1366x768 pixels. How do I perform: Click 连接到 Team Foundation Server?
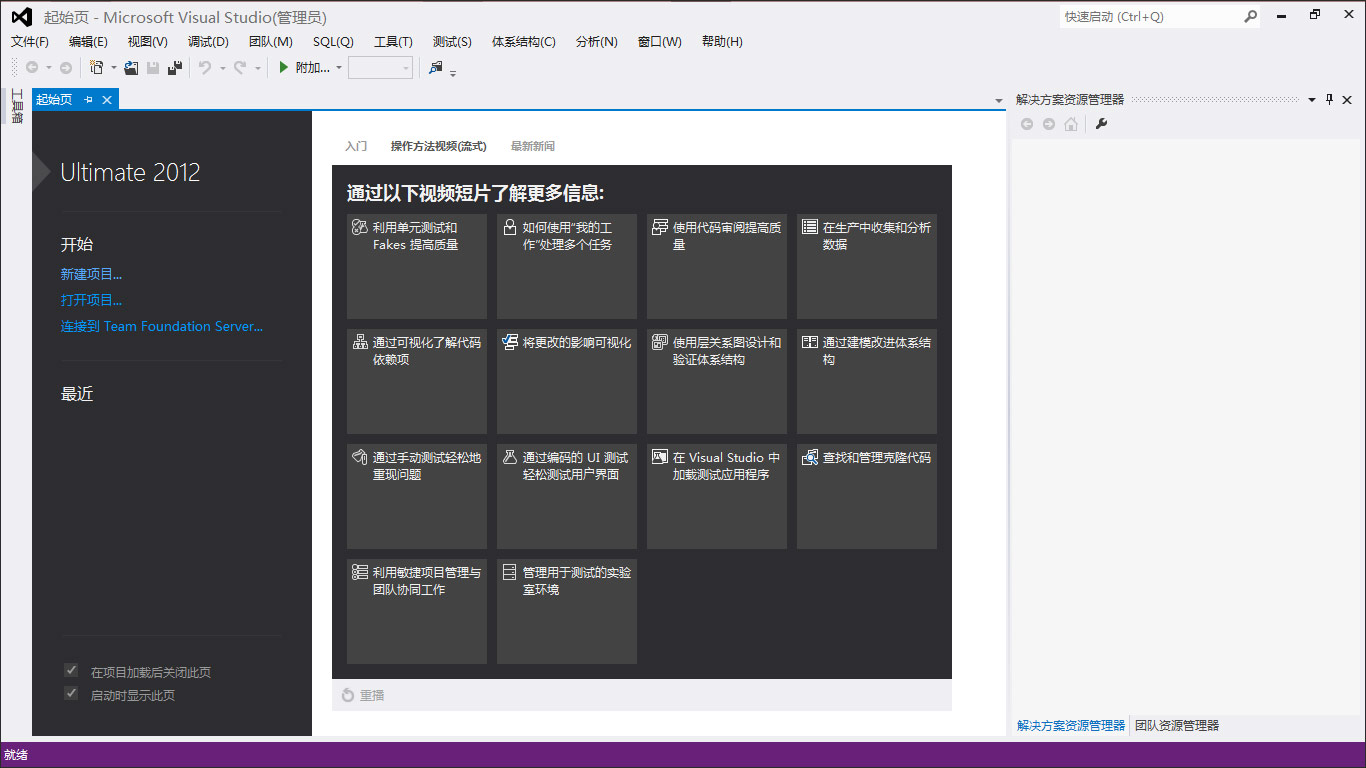pyautogui.click(x=161, y=326)
